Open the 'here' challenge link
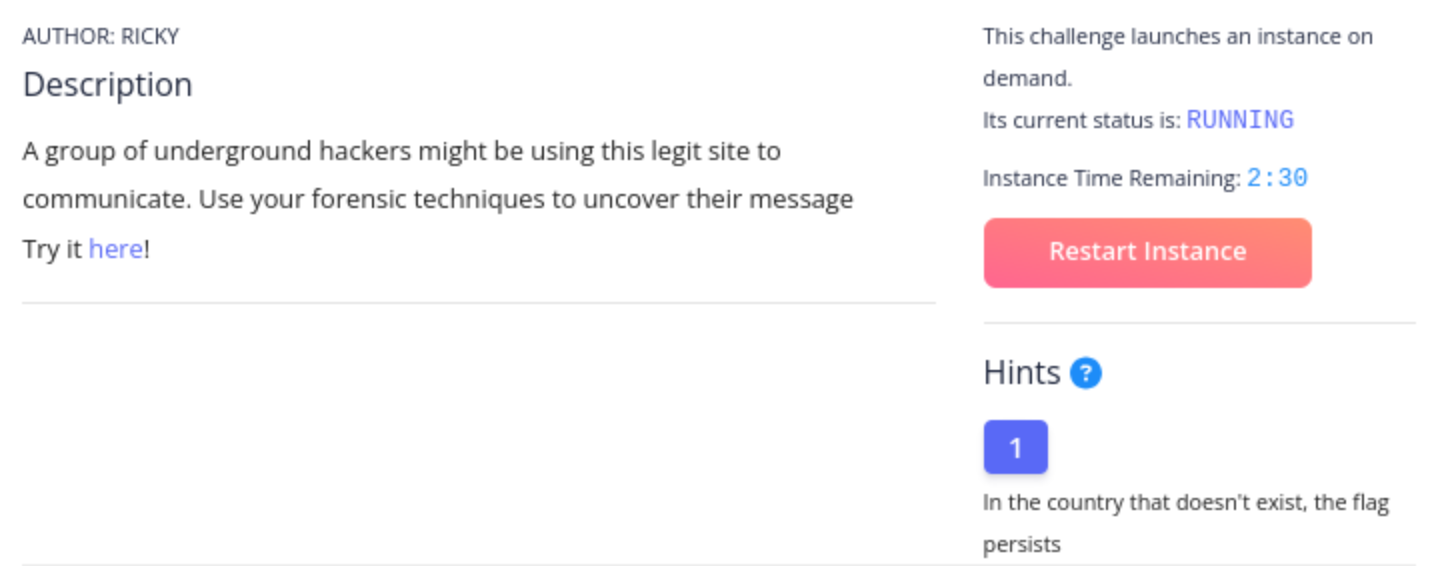Image resolution: width=1448 pixels, height=566 pixels. point(115,249)
